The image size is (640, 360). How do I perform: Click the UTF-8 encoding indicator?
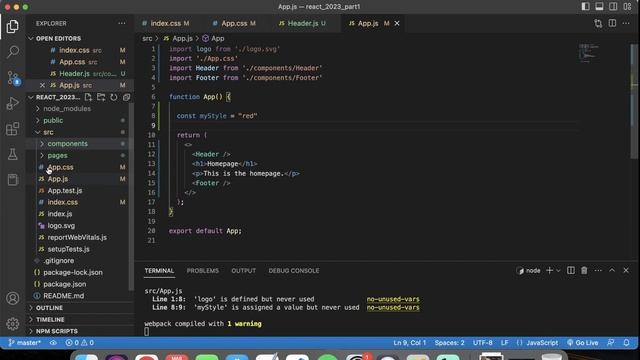click(482, 343)
